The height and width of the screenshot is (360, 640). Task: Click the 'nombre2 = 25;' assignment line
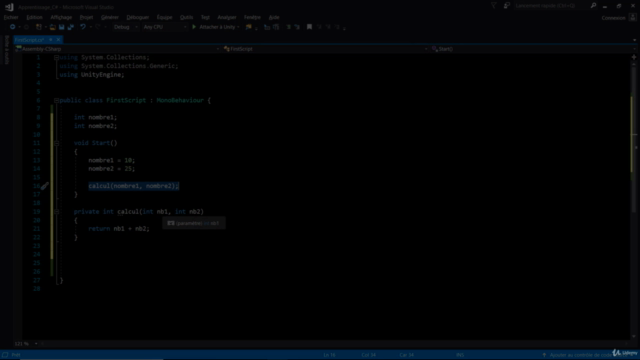click(111, 169)
